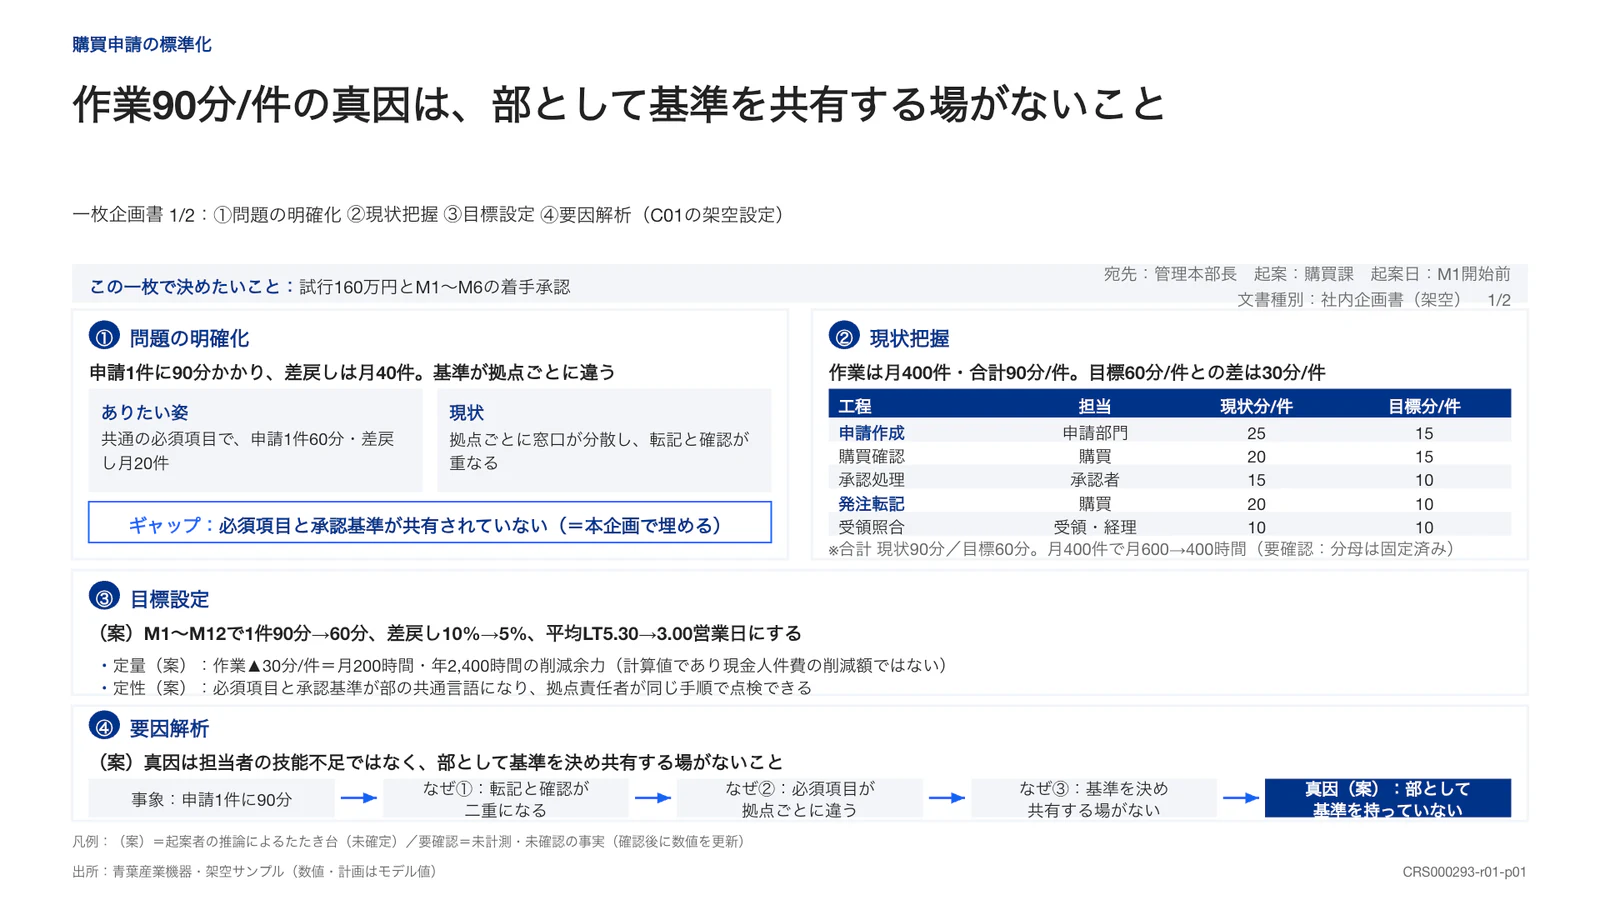1600x900 pixels.
Task: Select the "申請作成" row label
Action: tap(871, 433)
